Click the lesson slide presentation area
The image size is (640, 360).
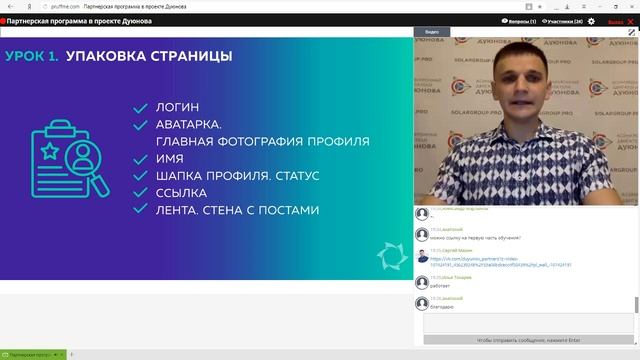207,158
